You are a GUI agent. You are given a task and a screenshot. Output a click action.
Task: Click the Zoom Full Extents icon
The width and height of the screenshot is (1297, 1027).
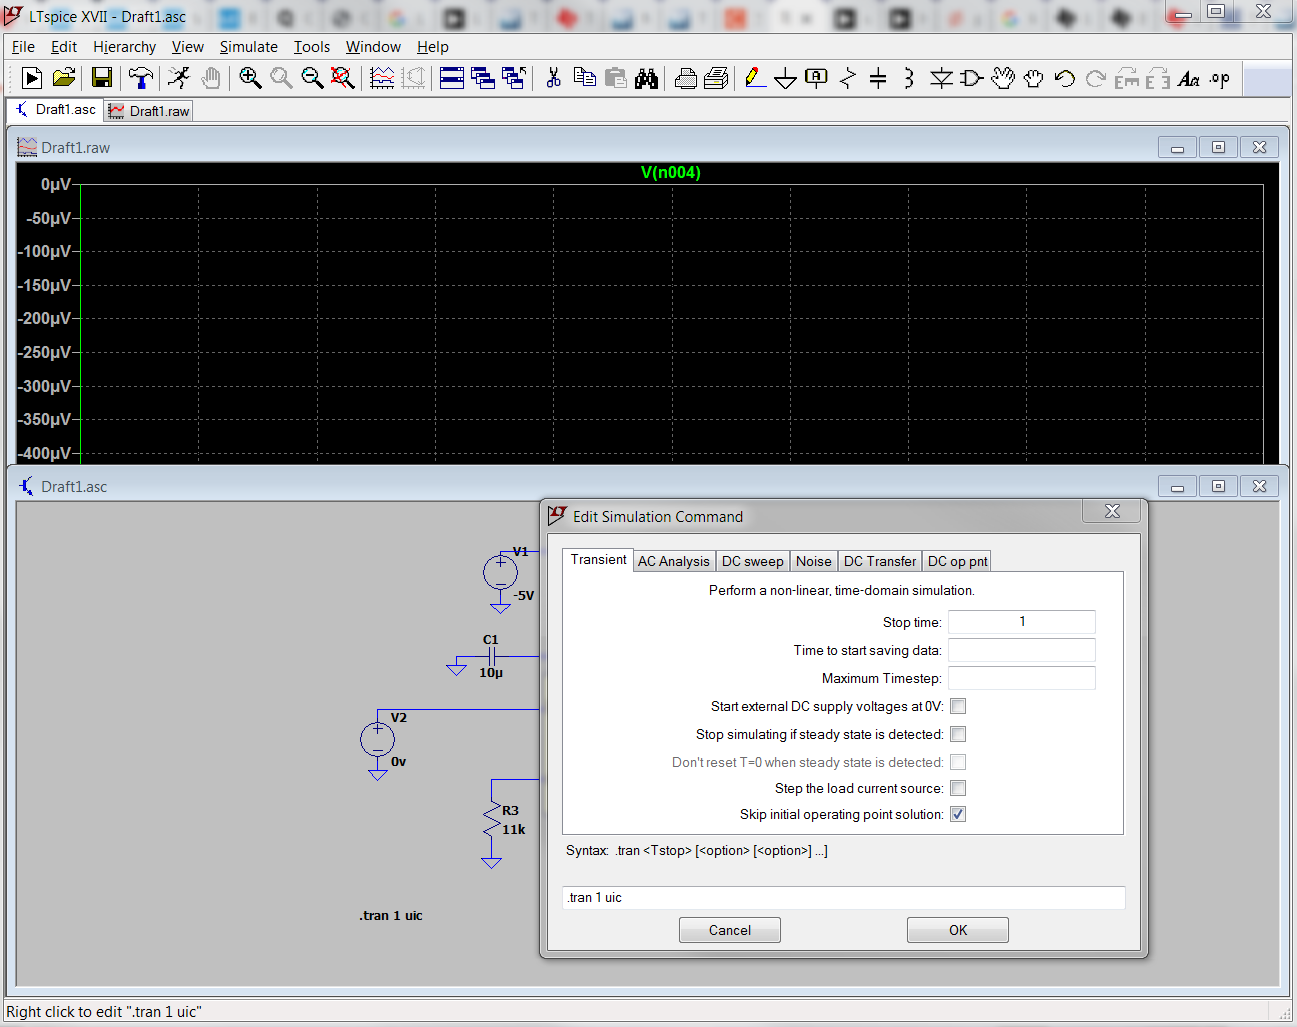[343, 78]
